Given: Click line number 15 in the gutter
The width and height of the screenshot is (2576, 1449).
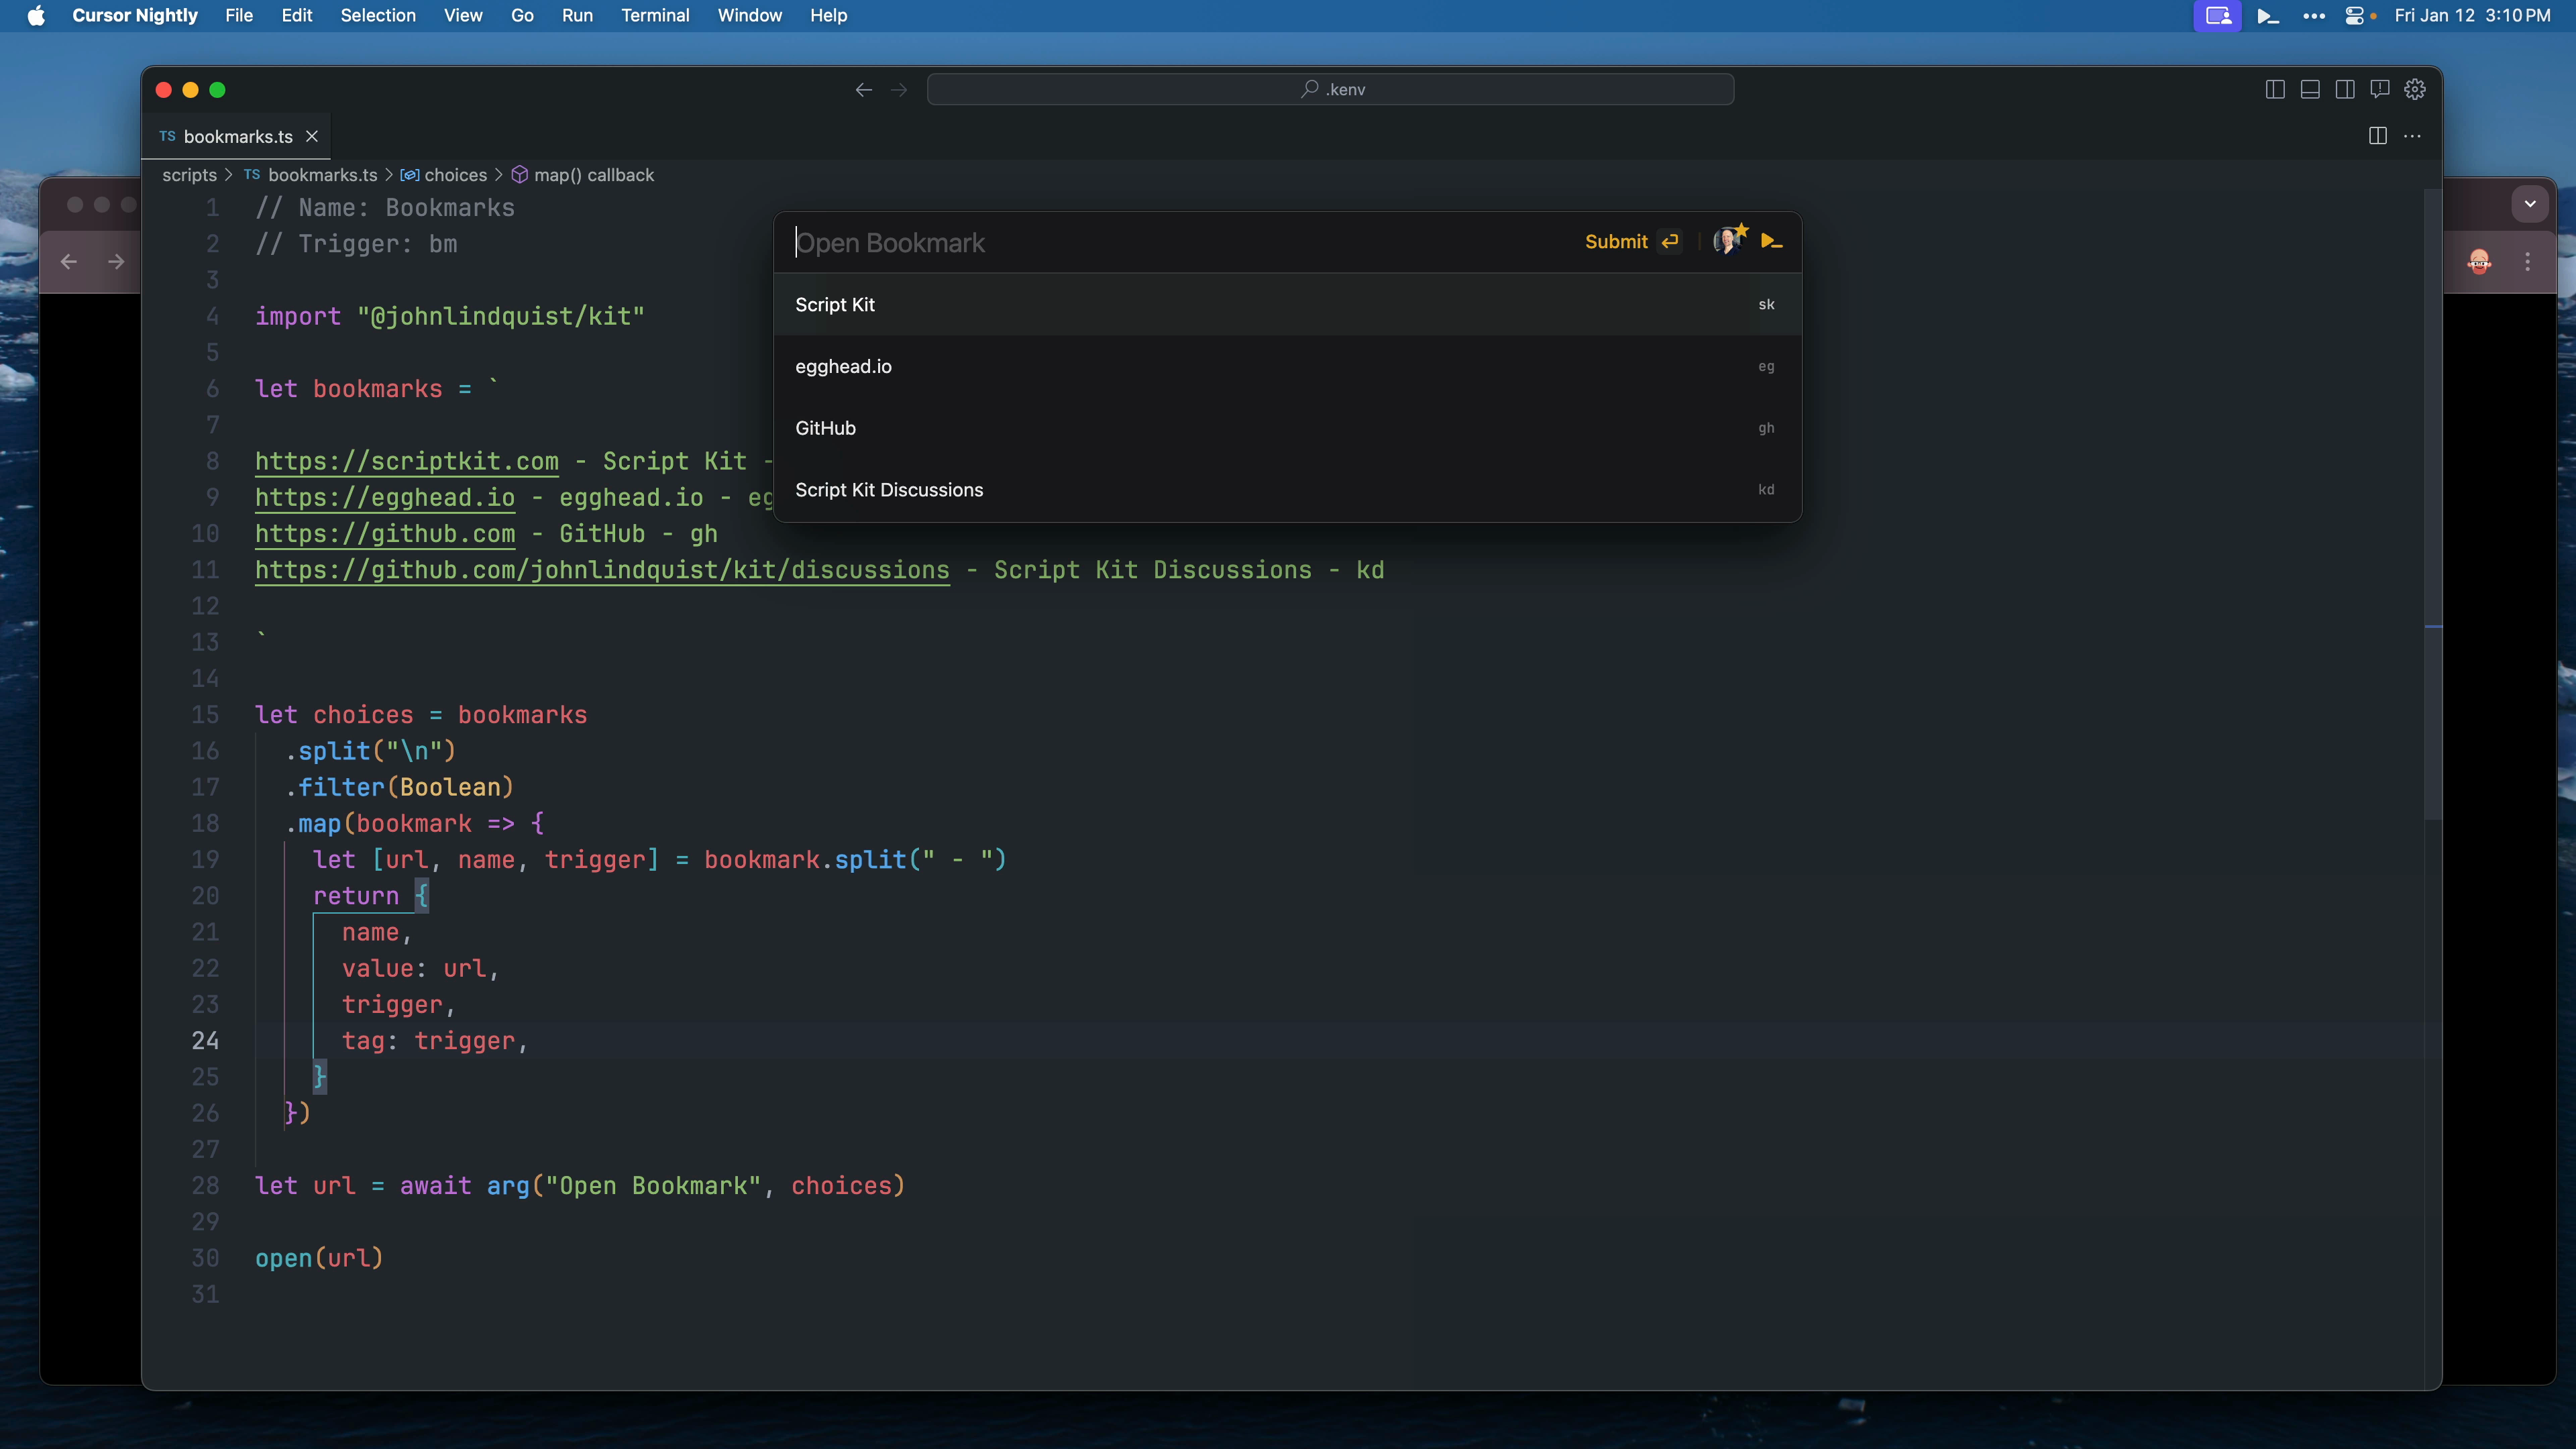Looking at the screenshot, I should click(x=205, y=715).
